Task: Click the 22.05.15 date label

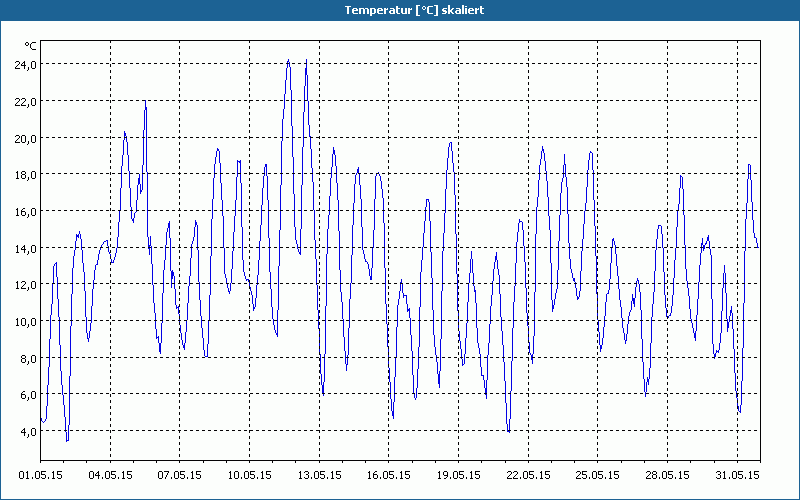Action: (x=528, y=475)
